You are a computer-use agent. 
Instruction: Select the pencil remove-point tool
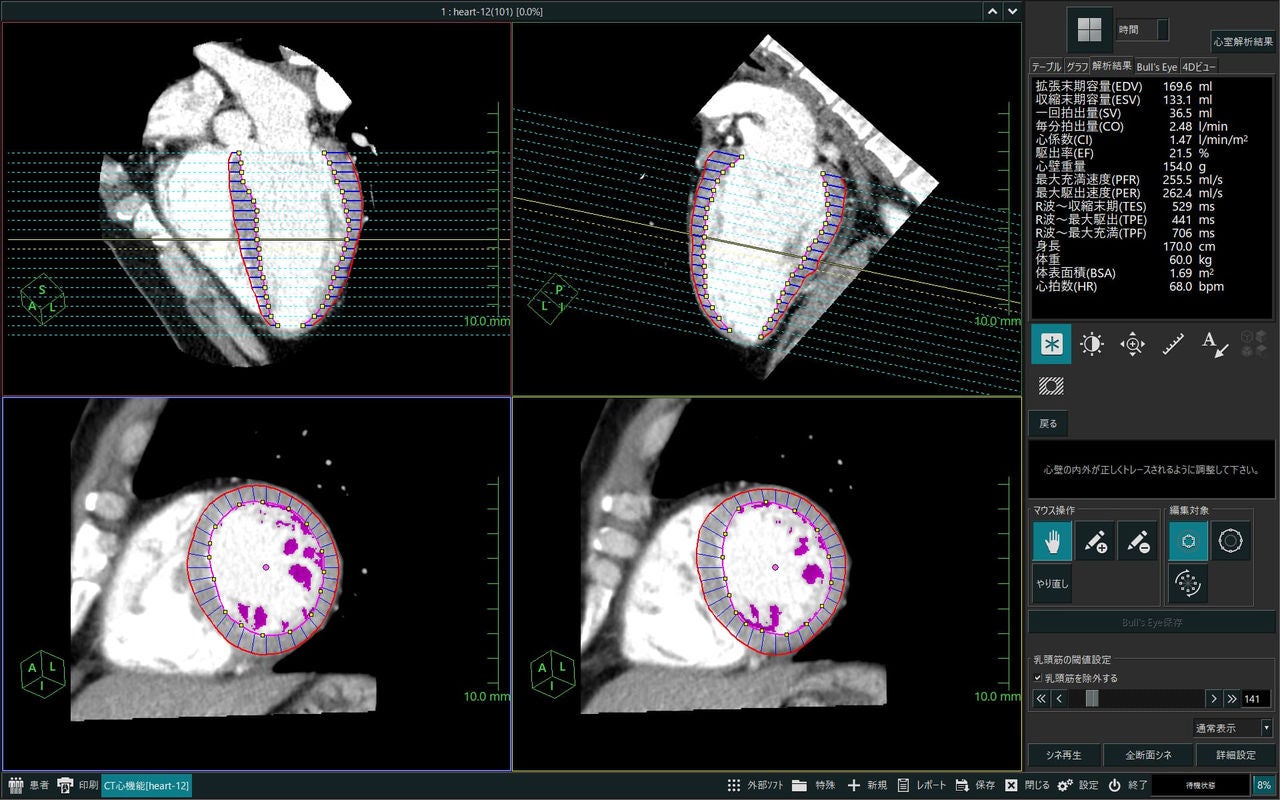(1137, 541)
